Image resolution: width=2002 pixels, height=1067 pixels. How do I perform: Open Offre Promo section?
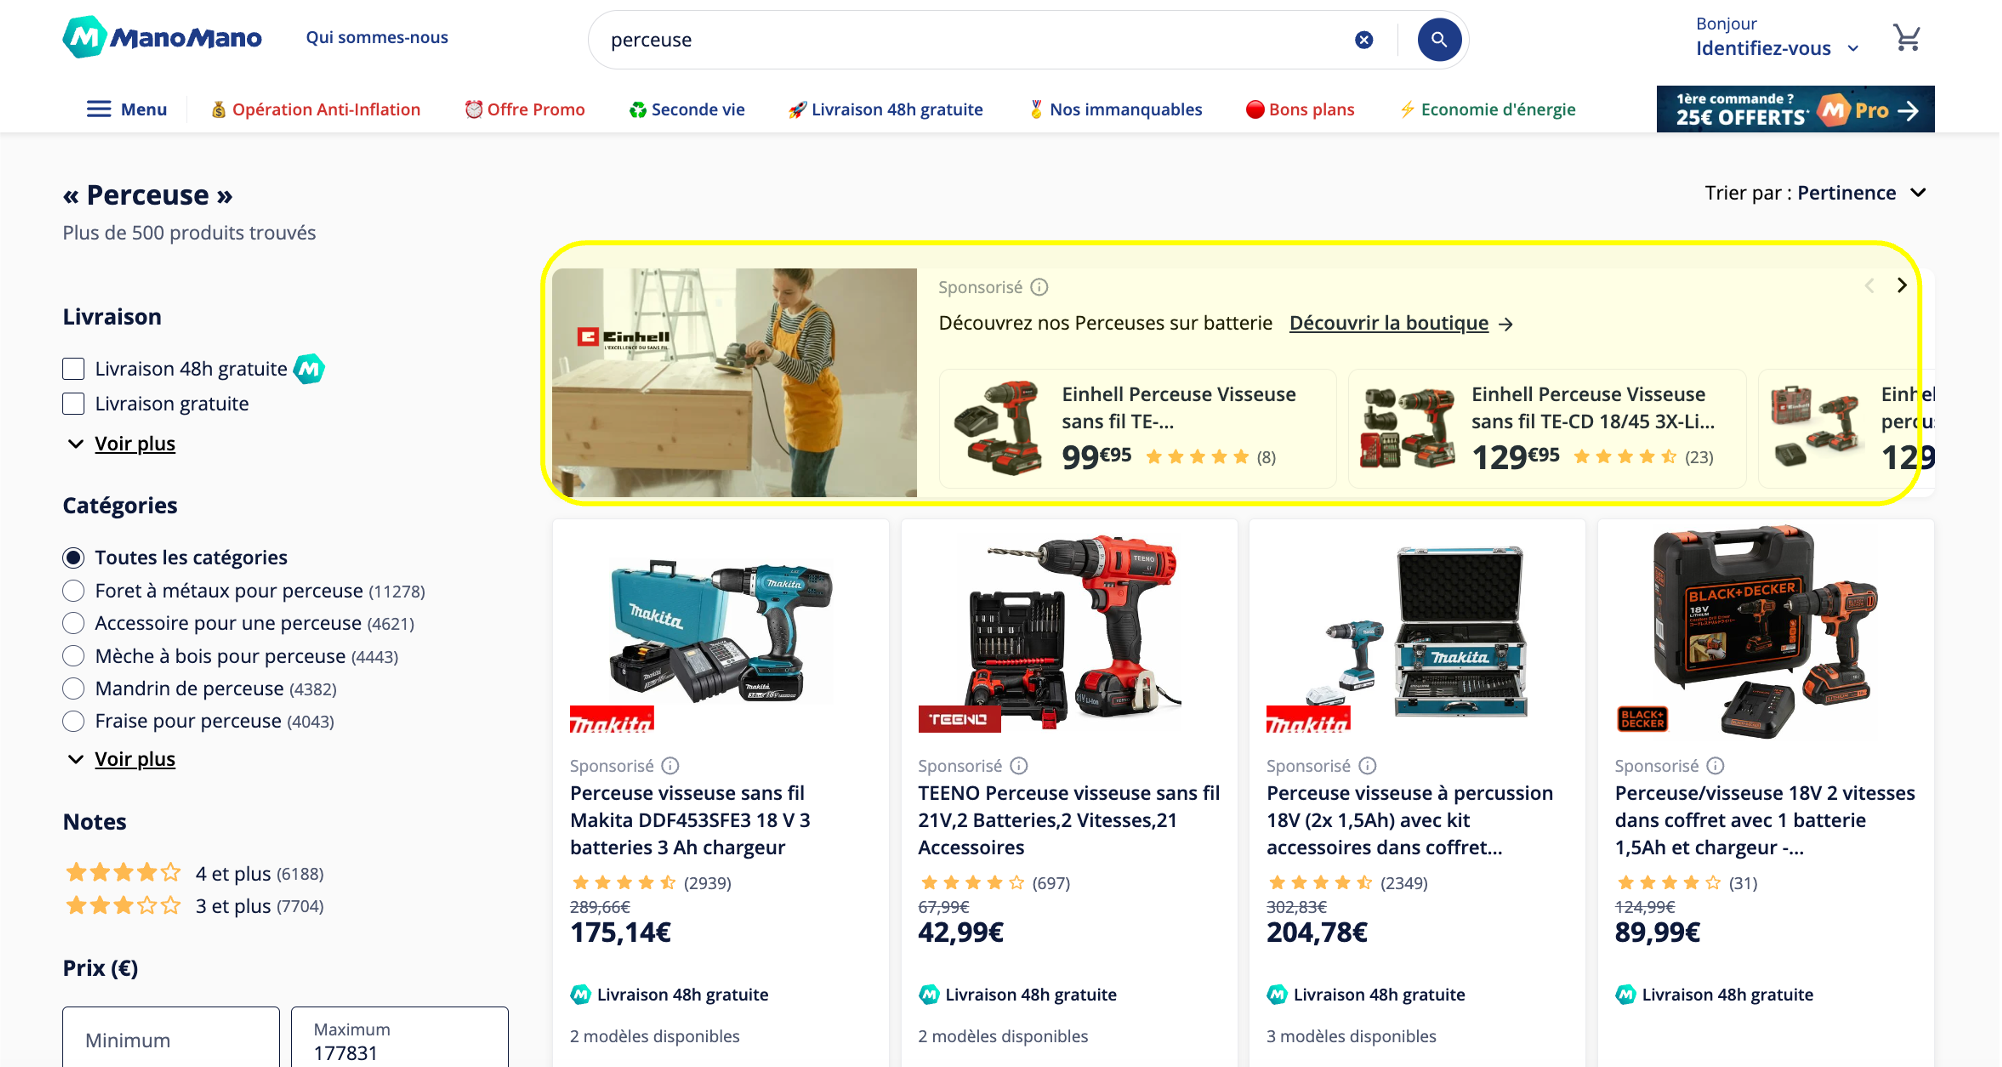(525, 109)
